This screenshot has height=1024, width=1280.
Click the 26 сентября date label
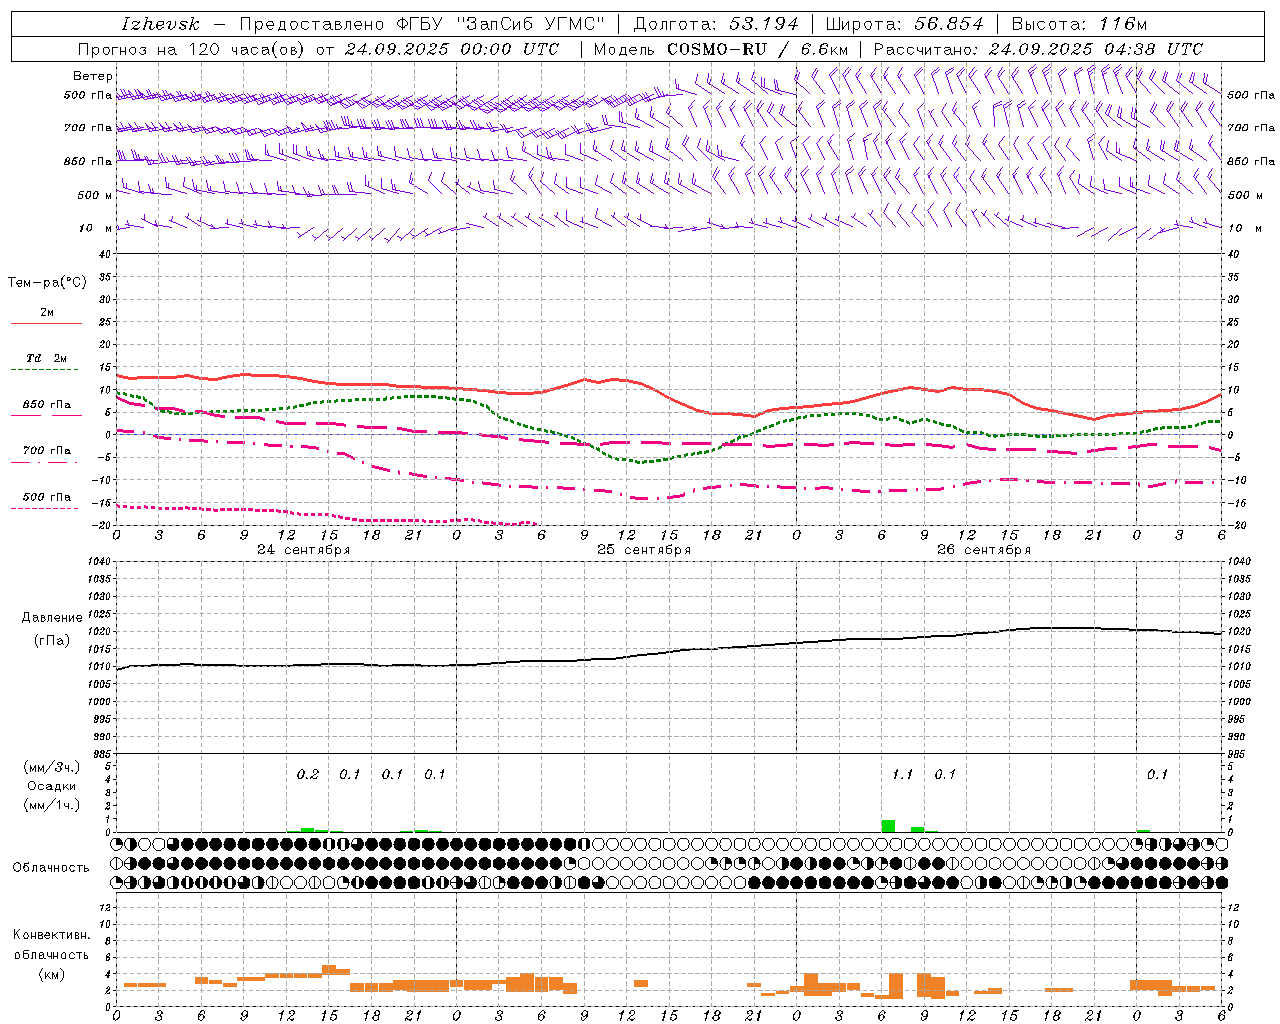[x=984, y=550]
